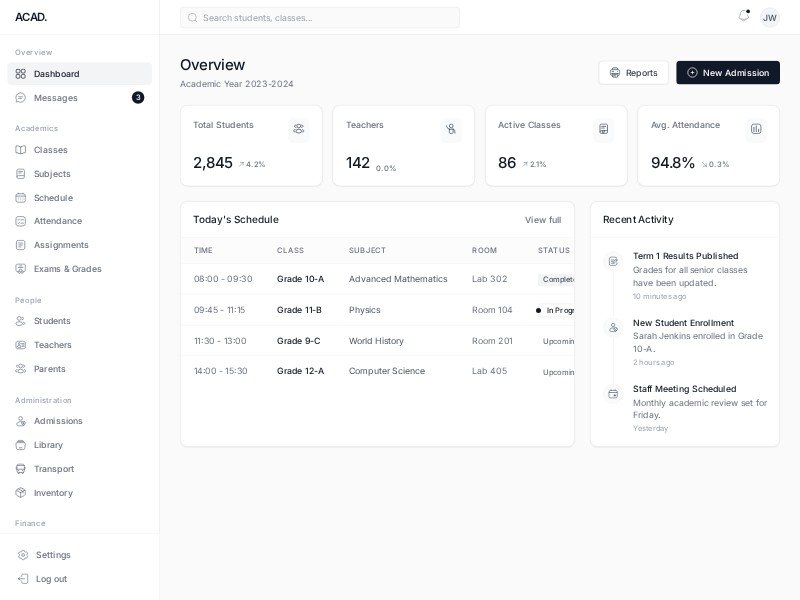Click the Term 1 Results activity icon
This screenshot has height=600, width=800.
613,261
